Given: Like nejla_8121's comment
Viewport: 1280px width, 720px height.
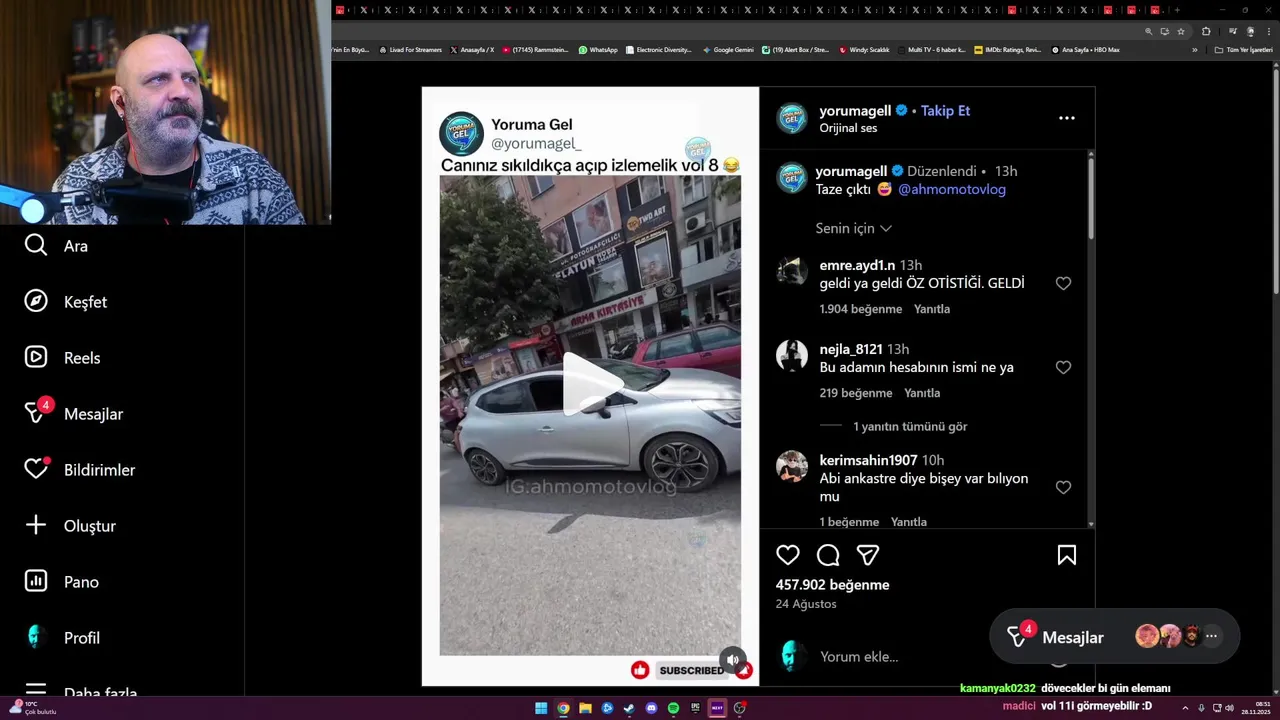Looking at the screenshot, I should coord(1063,367).
